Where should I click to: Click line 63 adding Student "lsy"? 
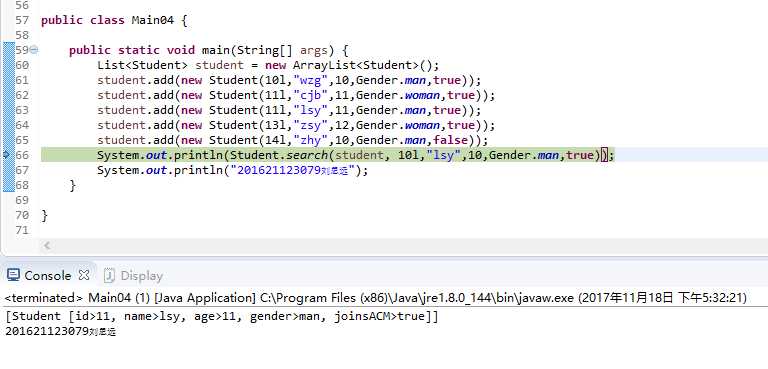pos(289,110)
